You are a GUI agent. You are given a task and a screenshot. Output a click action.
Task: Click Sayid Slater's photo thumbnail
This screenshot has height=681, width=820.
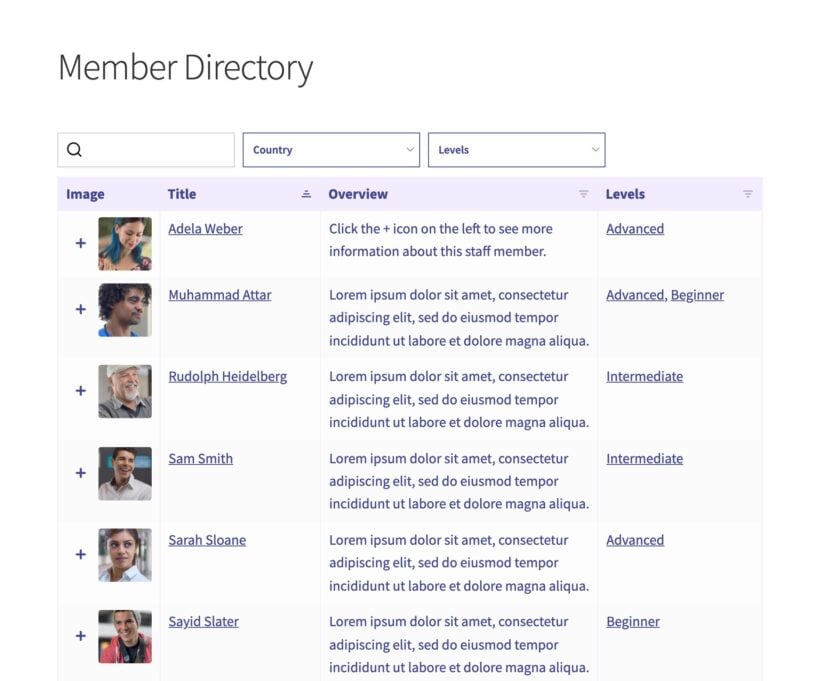point(125,637)
